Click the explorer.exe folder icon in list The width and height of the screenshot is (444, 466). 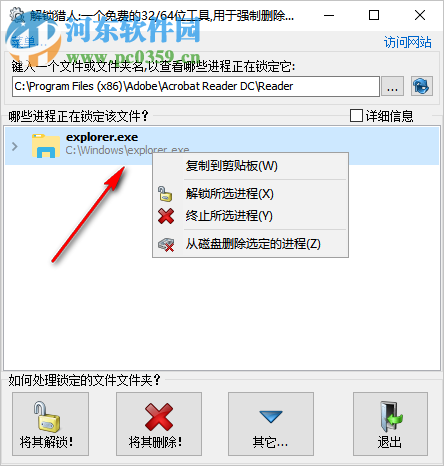click(x=46, y=145)
